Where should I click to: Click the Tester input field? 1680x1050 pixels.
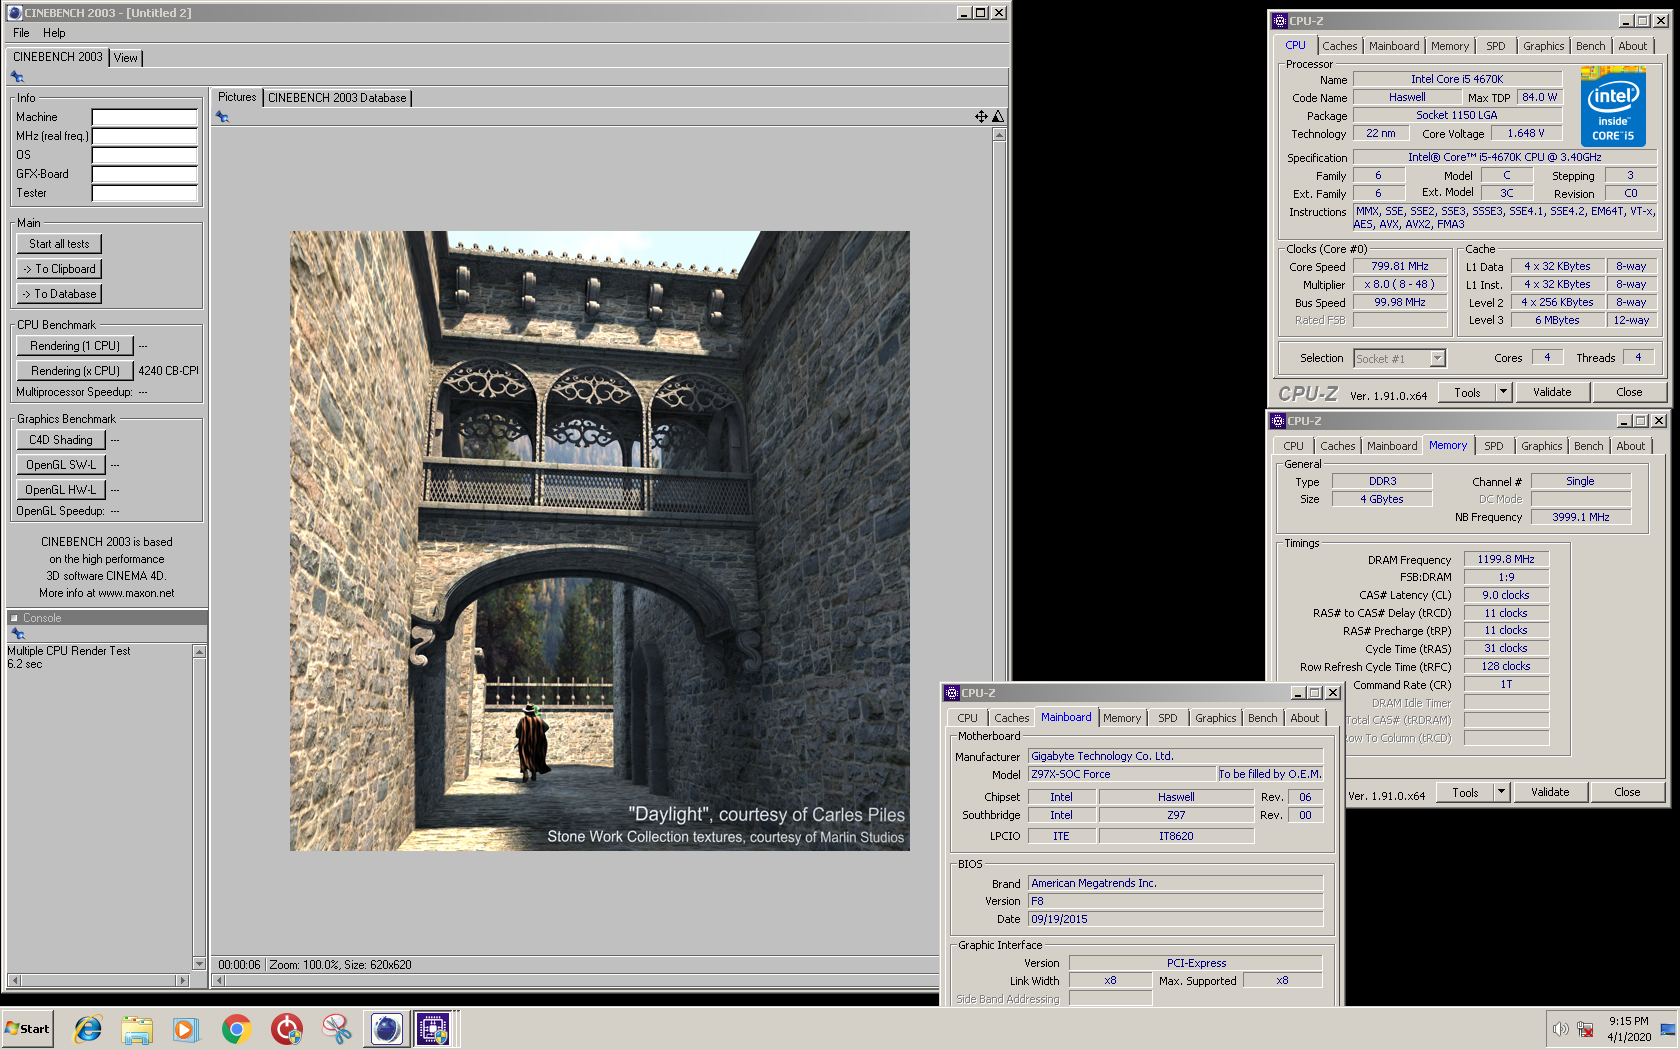[x=145, y=193]
